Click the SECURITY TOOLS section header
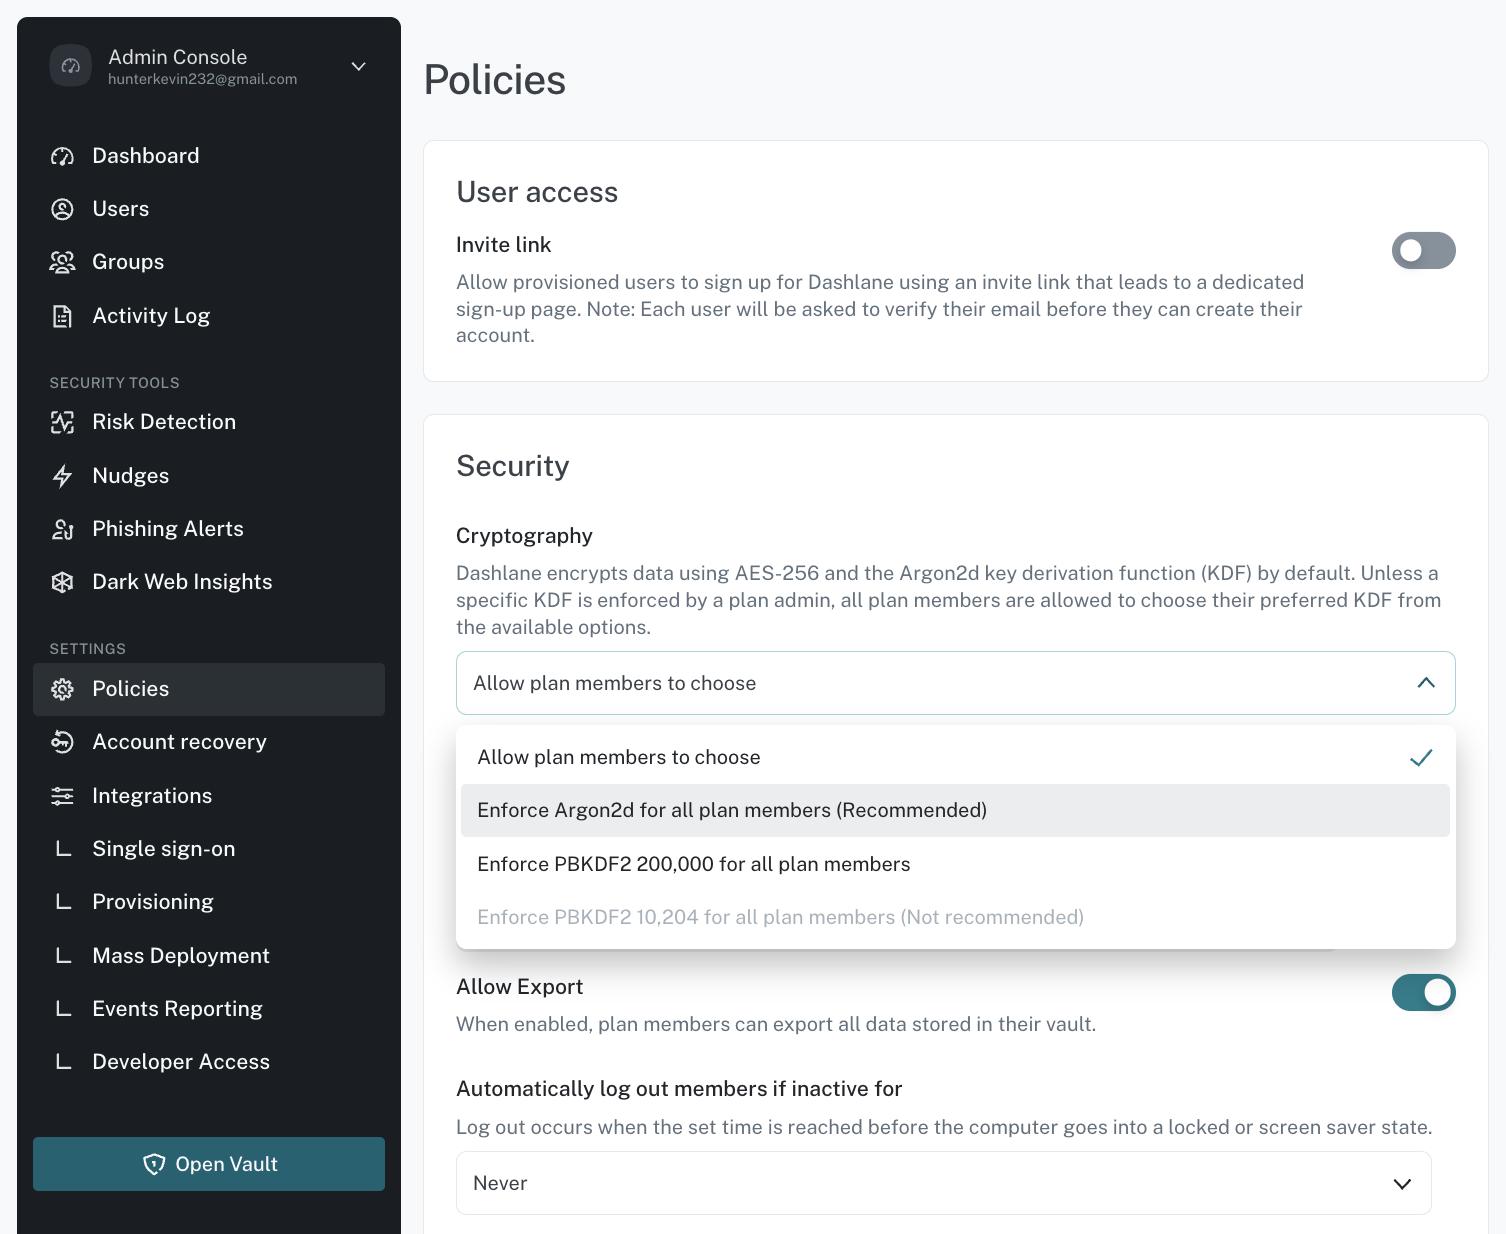The image size is (1506, 1234). tap(115, 383)
